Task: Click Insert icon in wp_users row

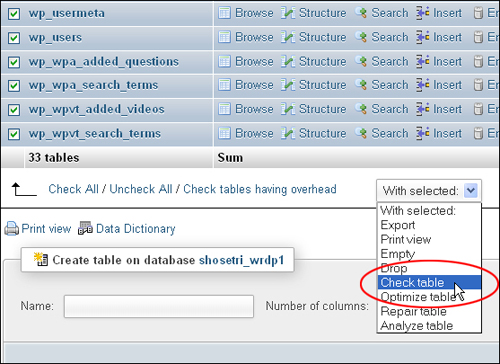Action: [x=422, y=37]
